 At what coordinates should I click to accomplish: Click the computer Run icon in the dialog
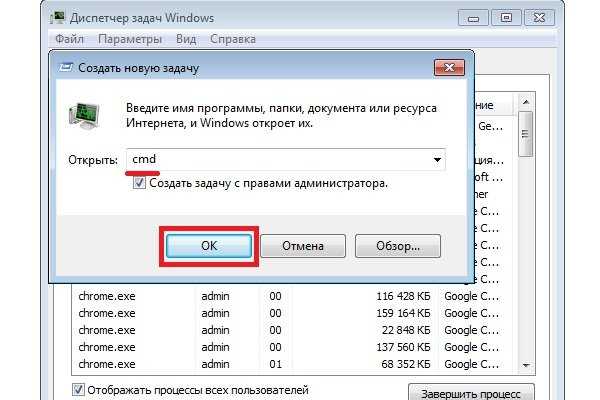84,116
